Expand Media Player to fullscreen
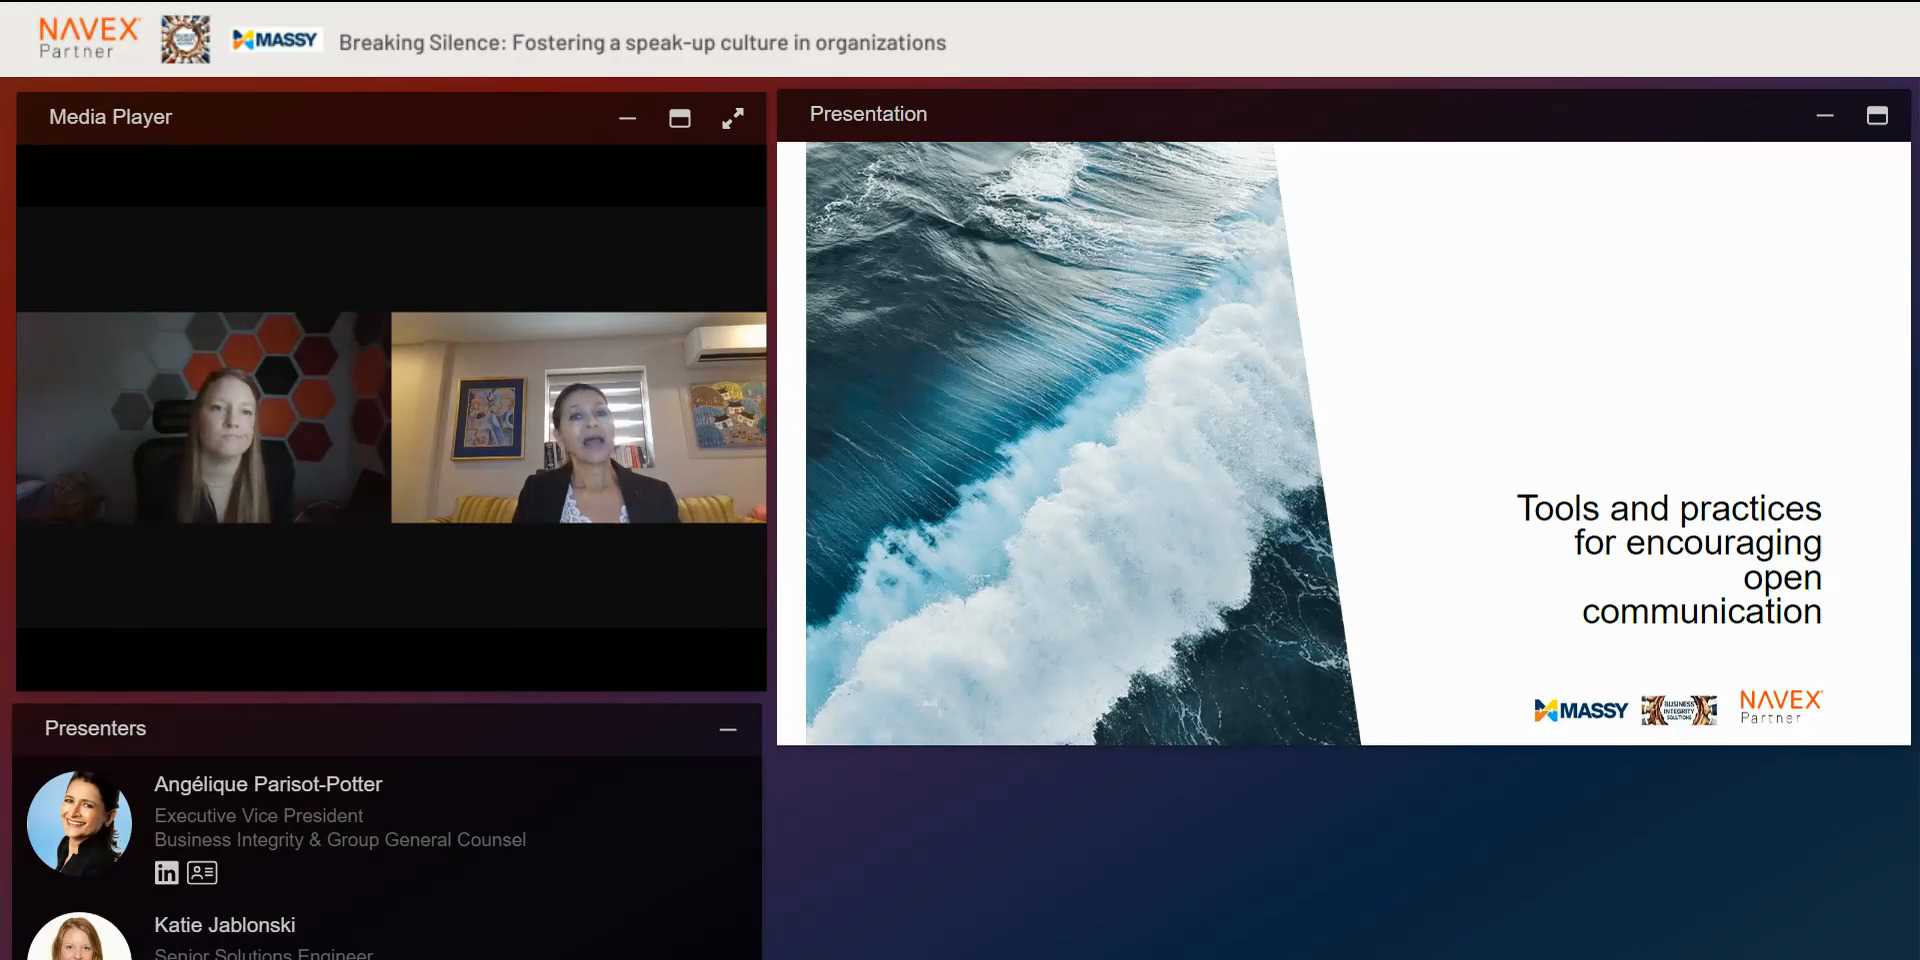Image resolution: width=1920 pixels, height=960 pixels. click(x=733, y=118)
